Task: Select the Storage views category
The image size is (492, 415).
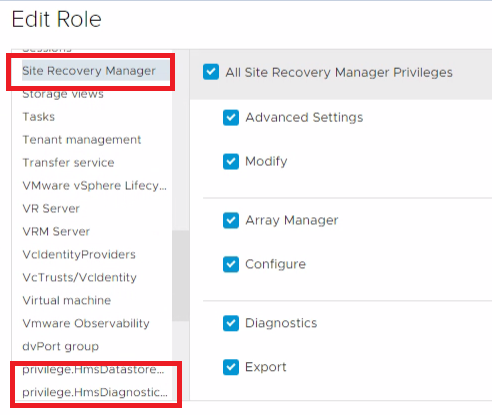Action: [63, 94]
